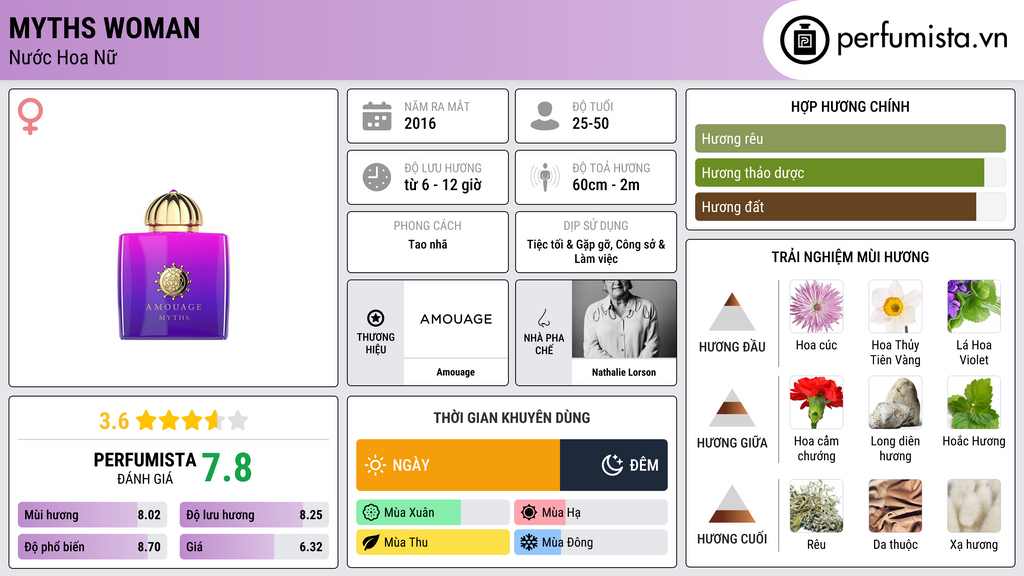Select the Lá Hoa Violet note image
Viewport: 1024px width, 576px height.
click(974, 306)
